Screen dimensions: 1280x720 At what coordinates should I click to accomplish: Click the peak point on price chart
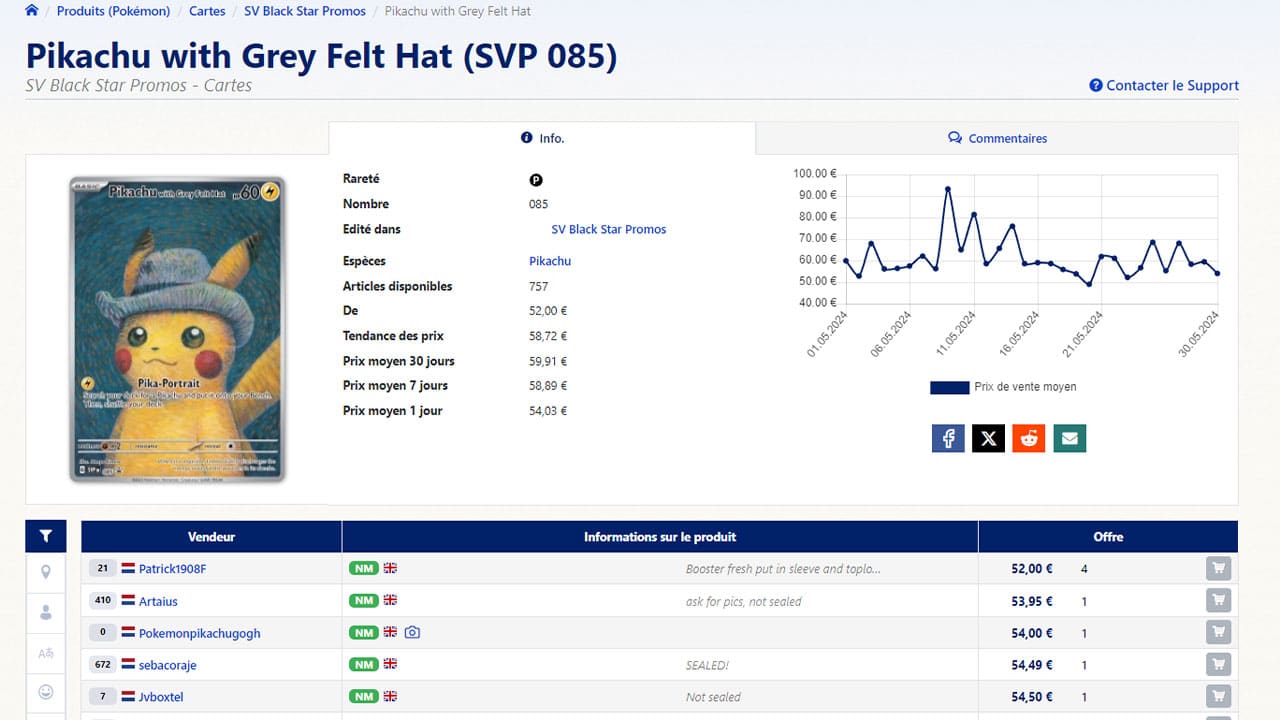click(x=947, y=188)
